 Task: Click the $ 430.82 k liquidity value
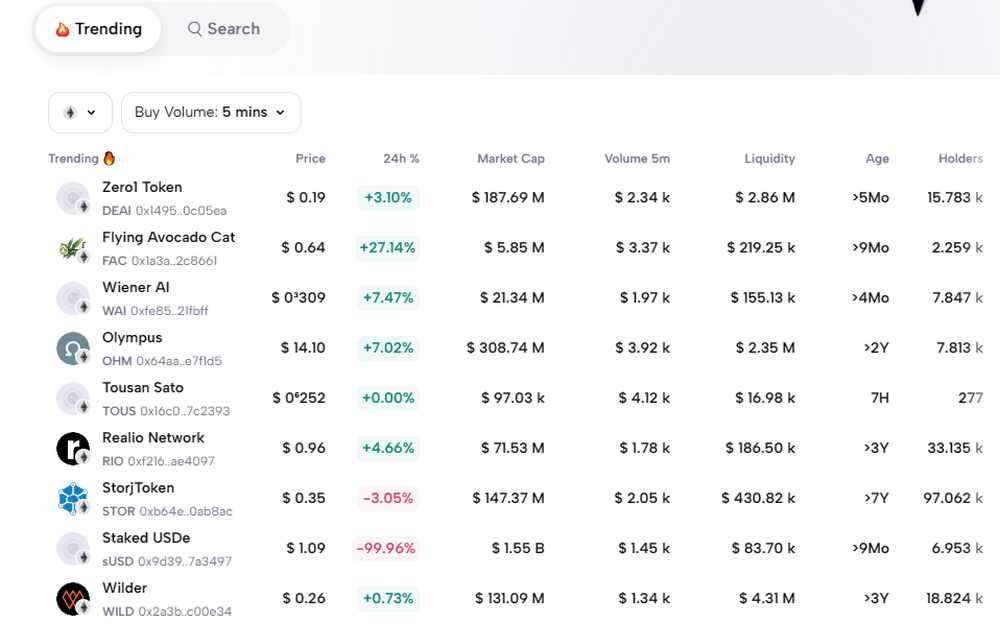click(758, 498)
